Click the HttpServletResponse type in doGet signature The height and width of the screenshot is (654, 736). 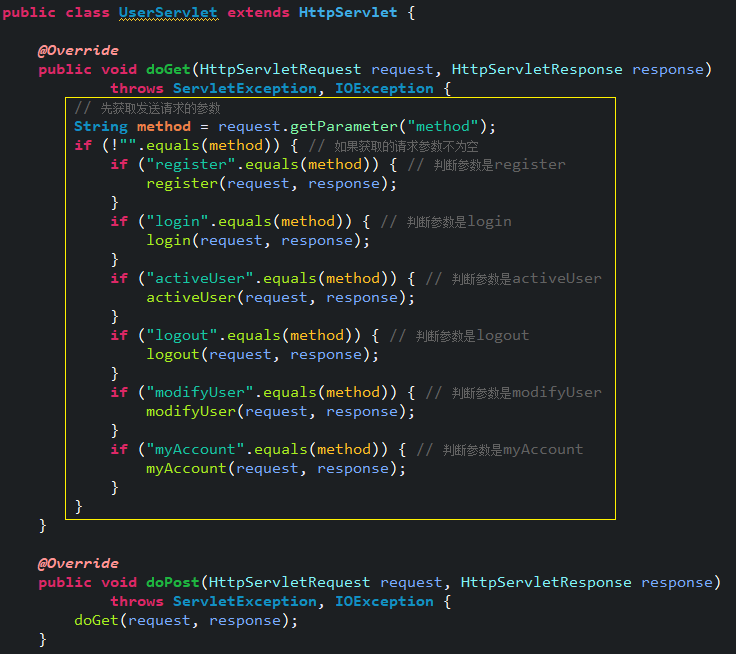[537, 69]
